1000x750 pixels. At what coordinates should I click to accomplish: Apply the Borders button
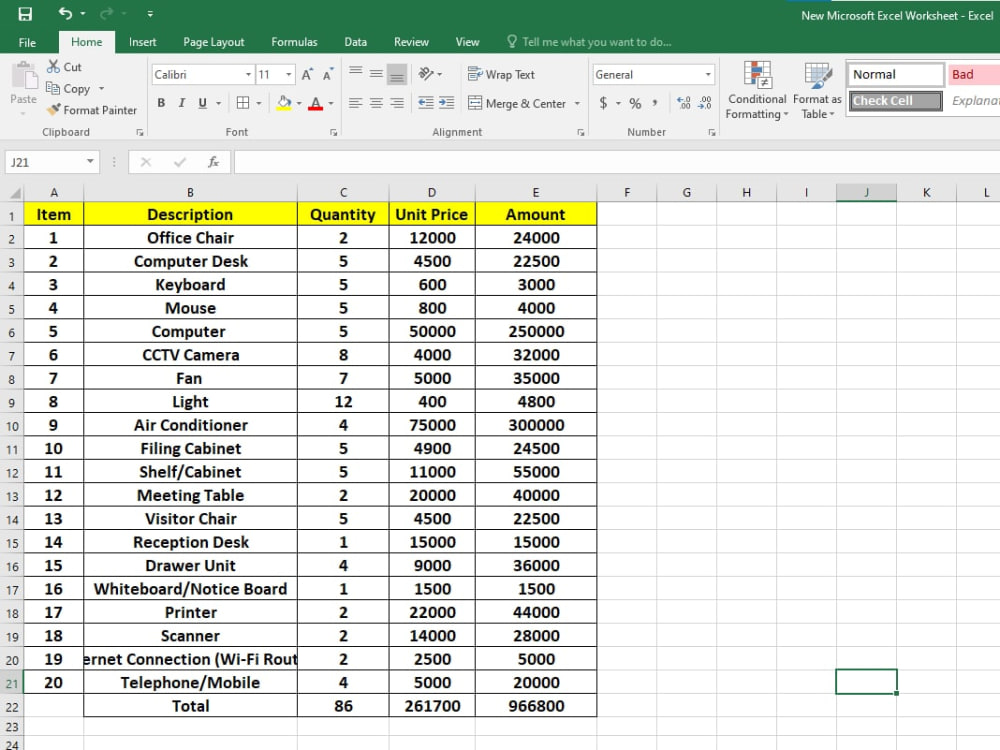click(243, 103)
